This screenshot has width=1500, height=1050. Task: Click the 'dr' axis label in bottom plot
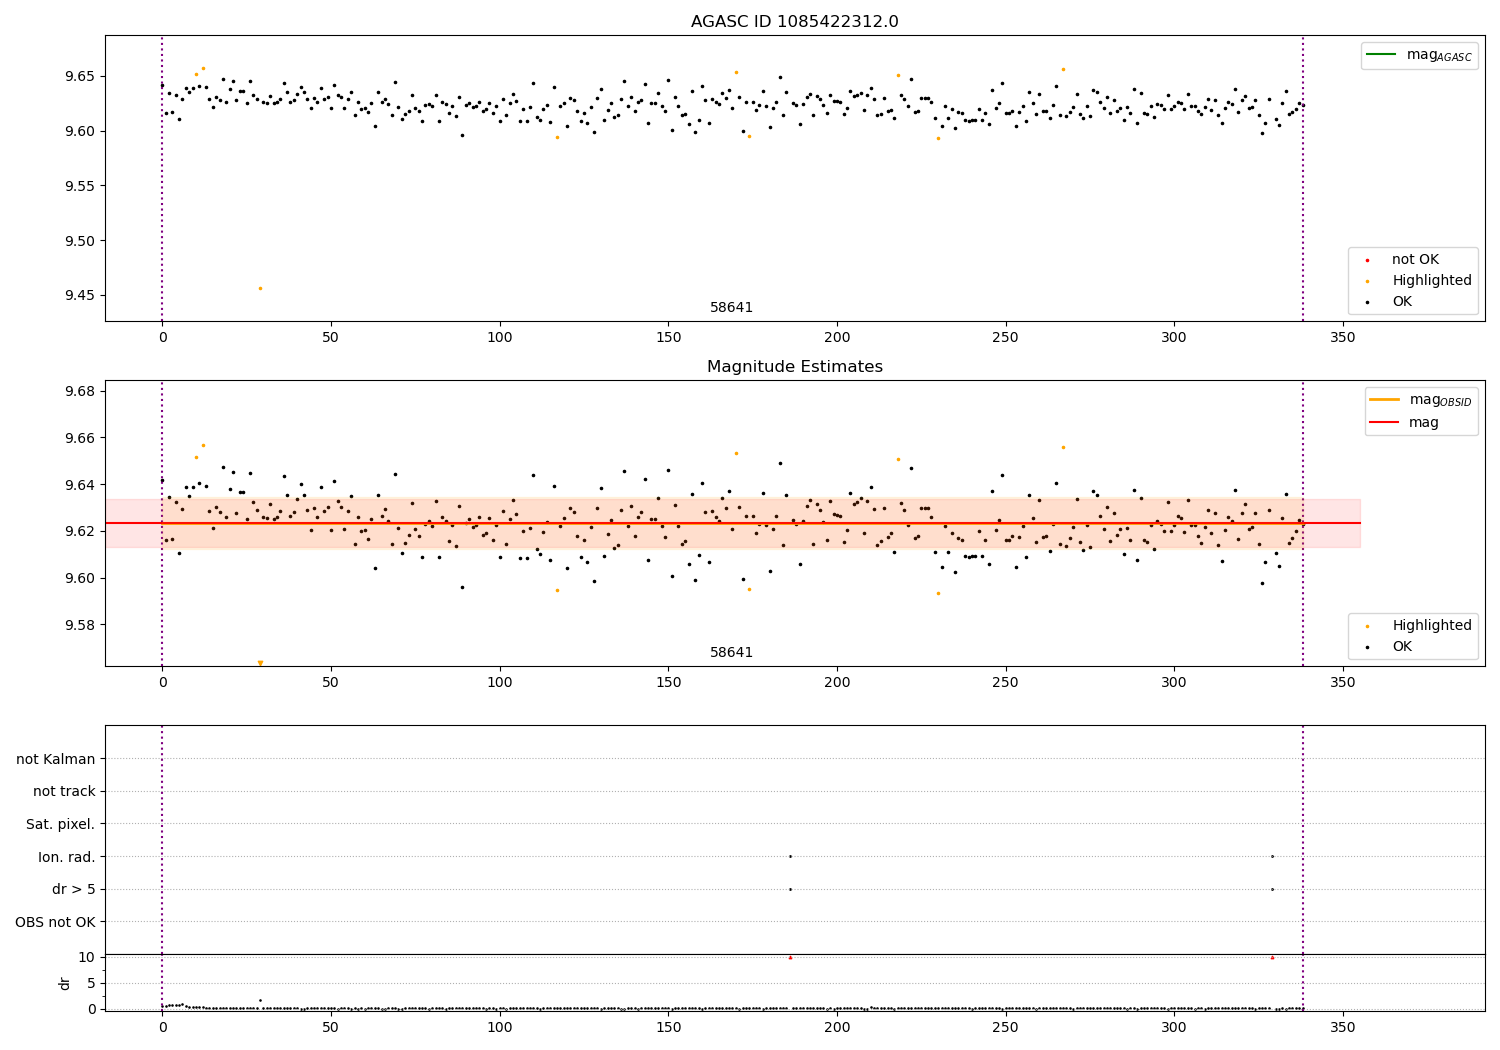pos(65,983)
